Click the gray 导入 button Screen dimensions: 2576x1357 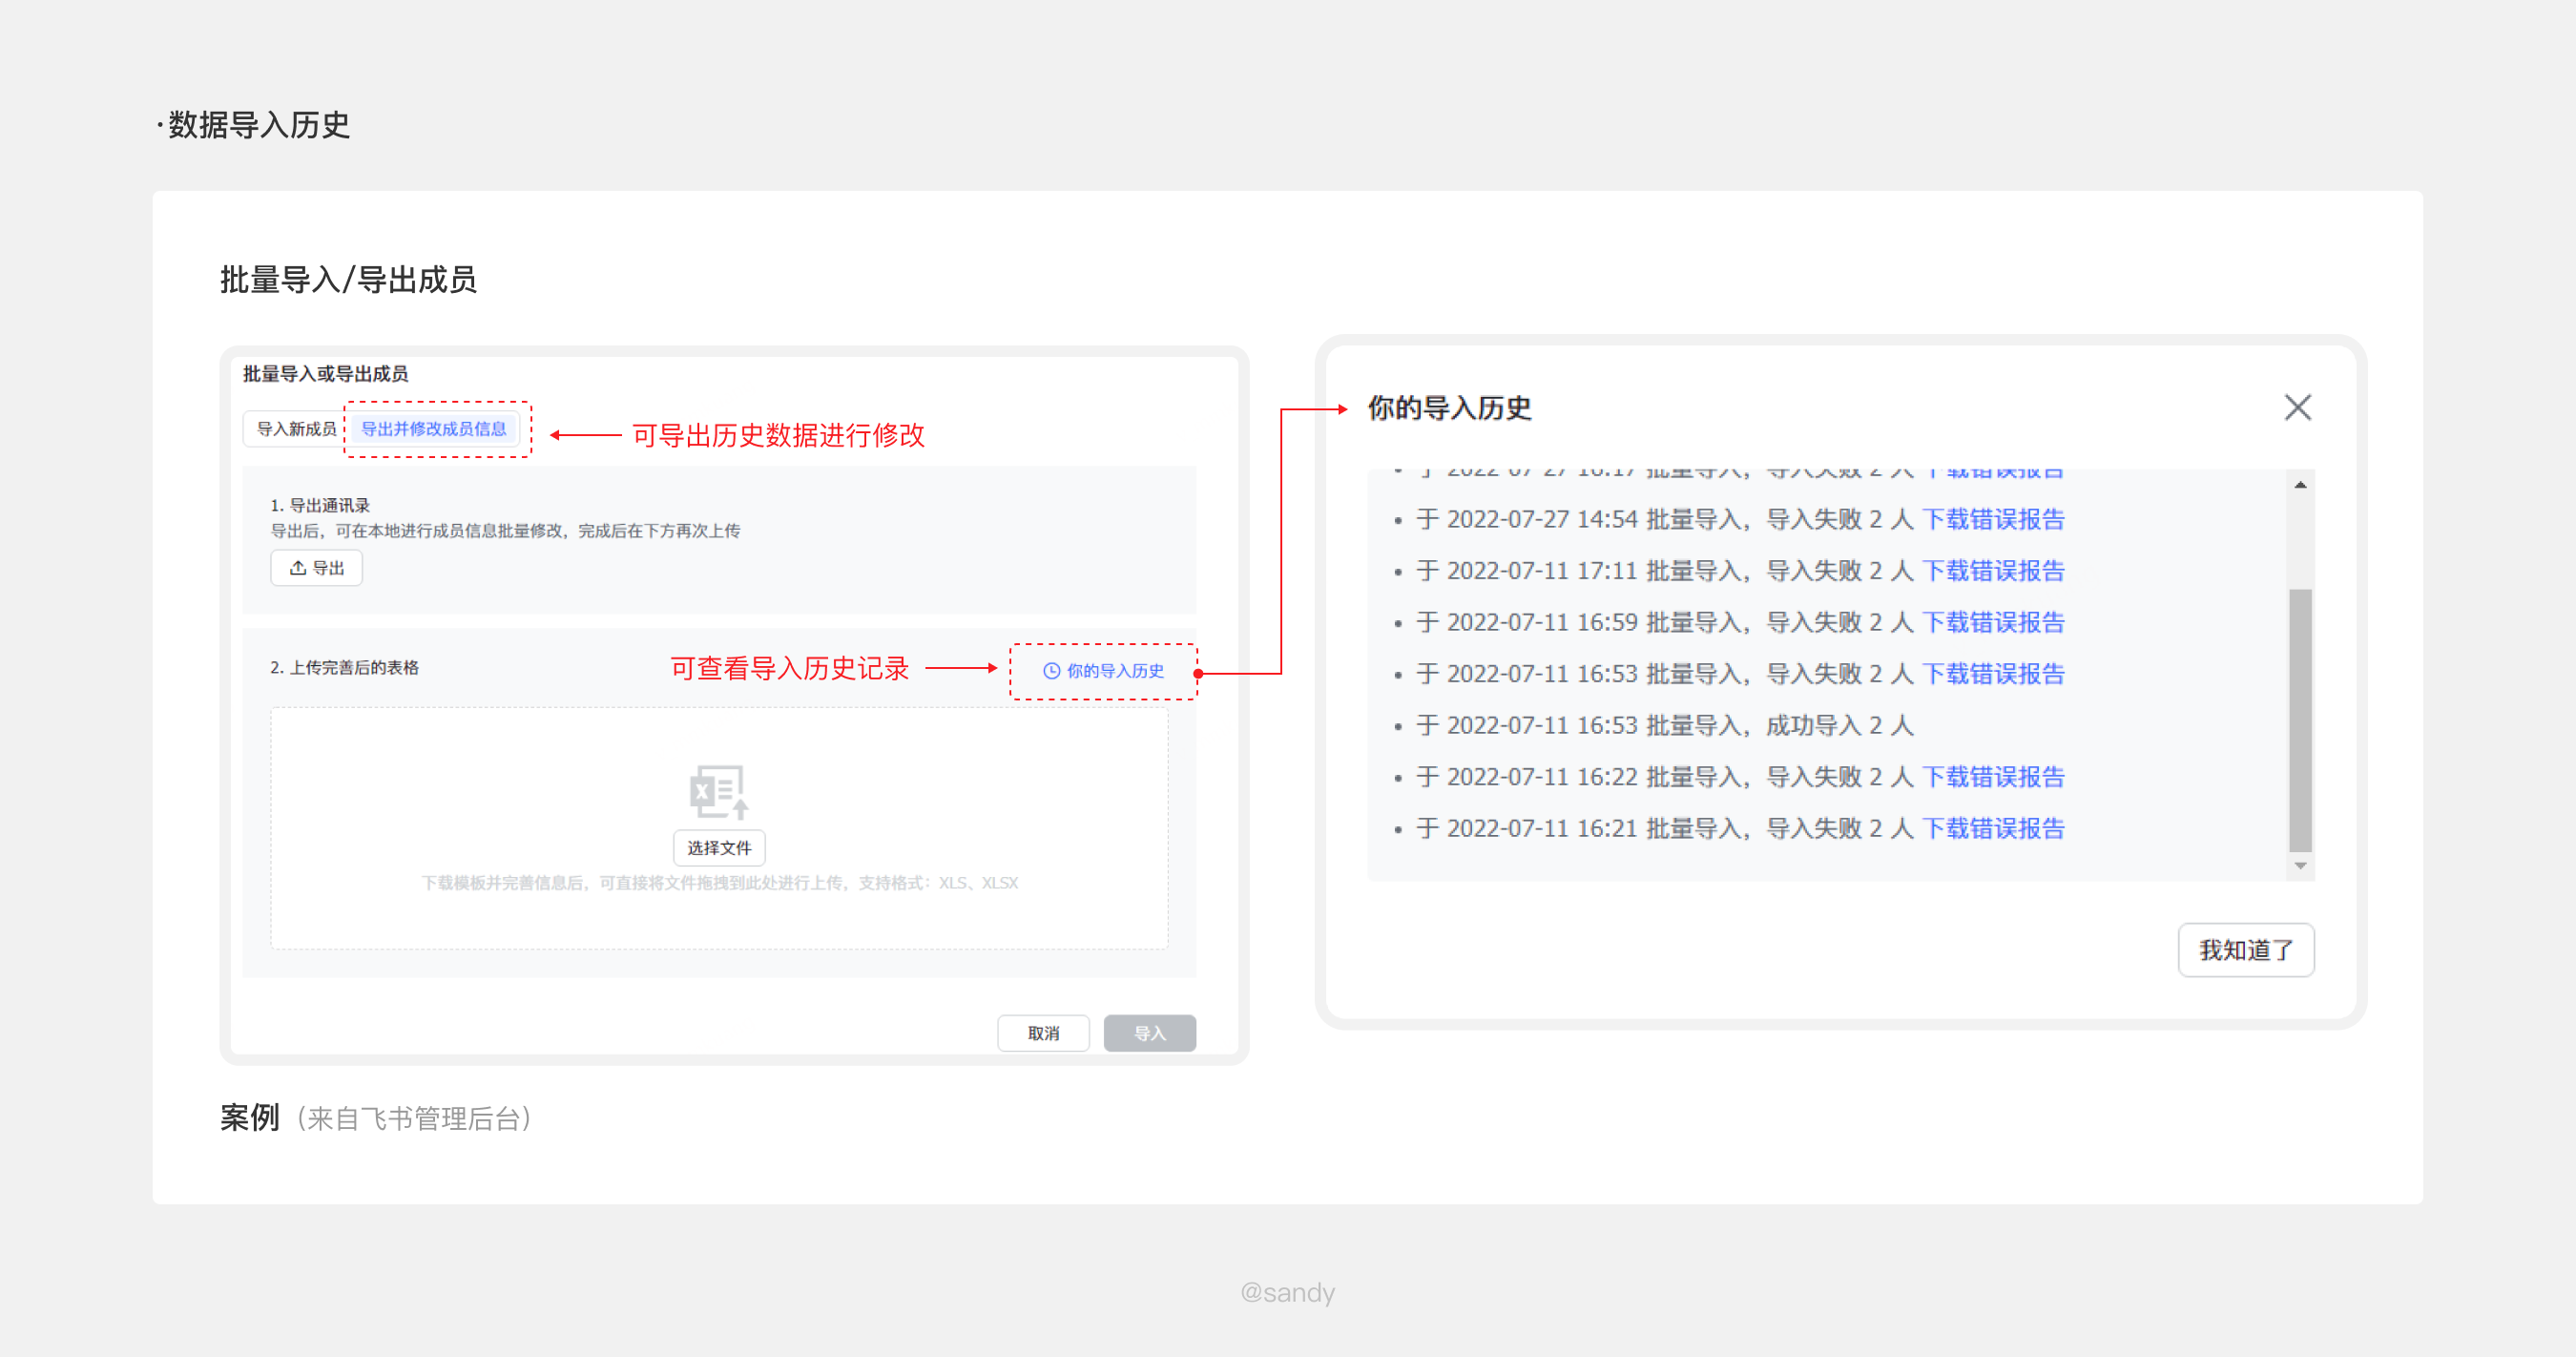(1149, 1033)
